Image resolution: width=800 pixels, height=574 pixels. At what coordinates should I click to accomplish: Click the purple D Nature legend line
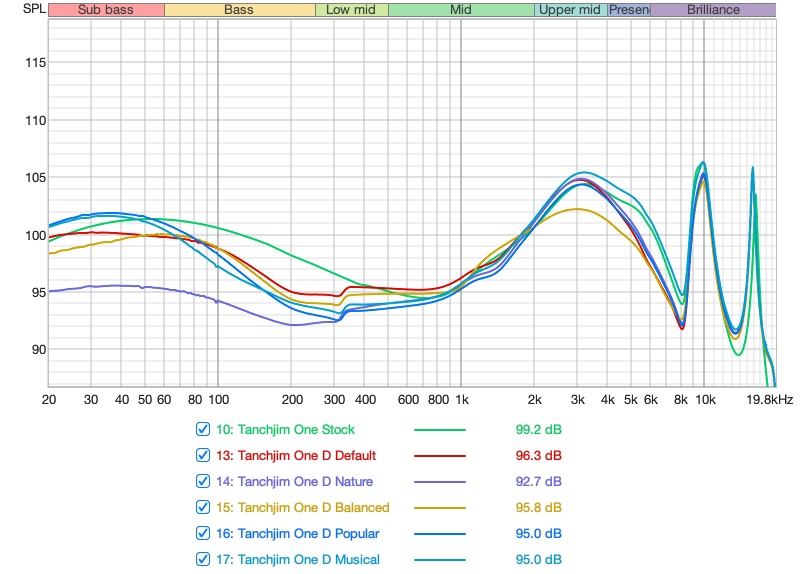pyautogui.click(x=440, y=482)
